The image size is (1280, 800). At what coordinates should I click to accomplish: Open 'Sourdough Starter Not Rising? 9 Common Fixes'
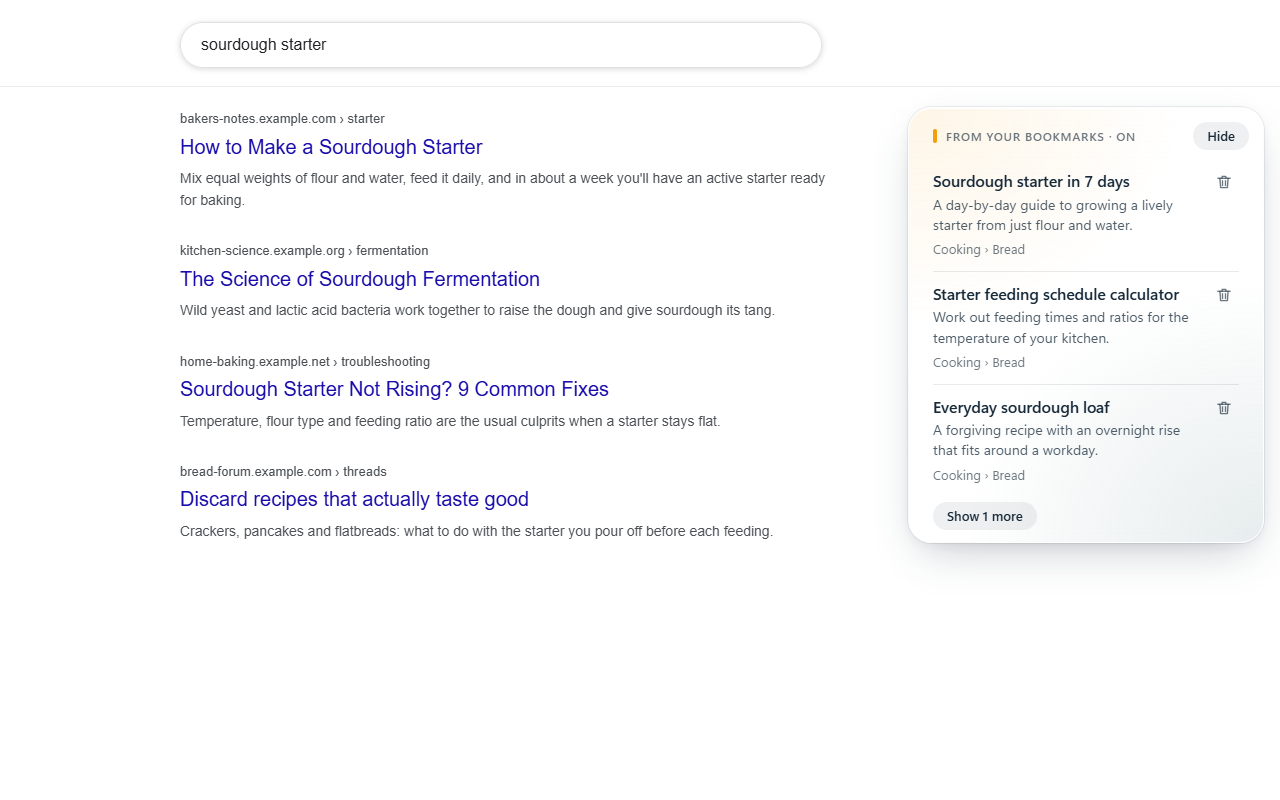[x=394, y=389]
